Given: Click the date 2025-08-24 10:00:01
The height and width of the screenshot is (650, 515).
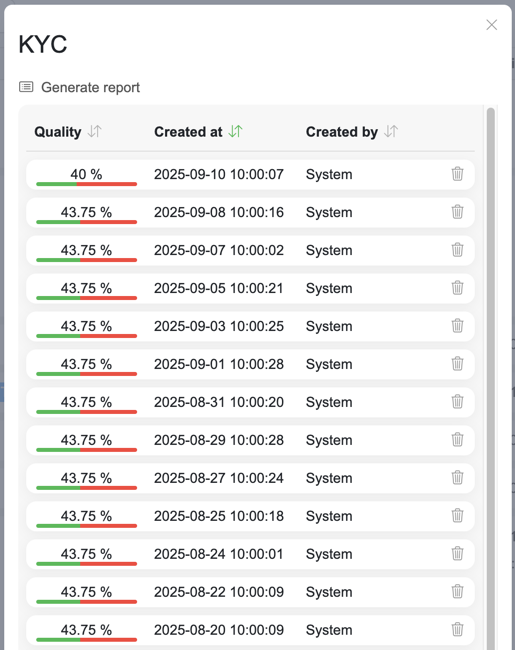Looking at the screenshot, I should click(219, 554).
